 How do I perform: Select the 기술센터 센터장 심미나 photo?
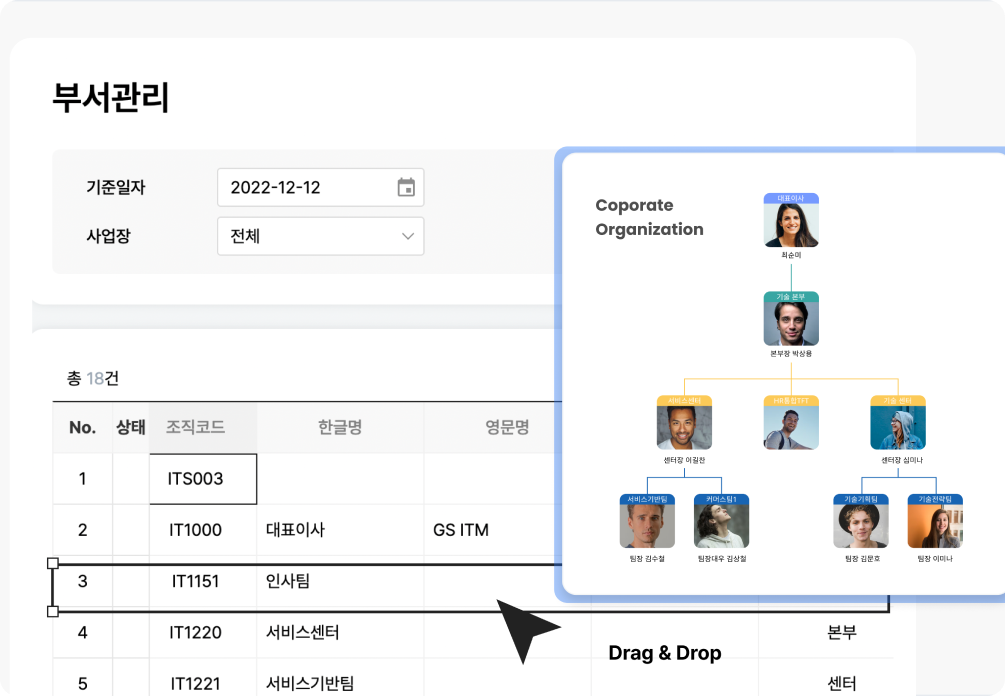click(x=897, y=427)
